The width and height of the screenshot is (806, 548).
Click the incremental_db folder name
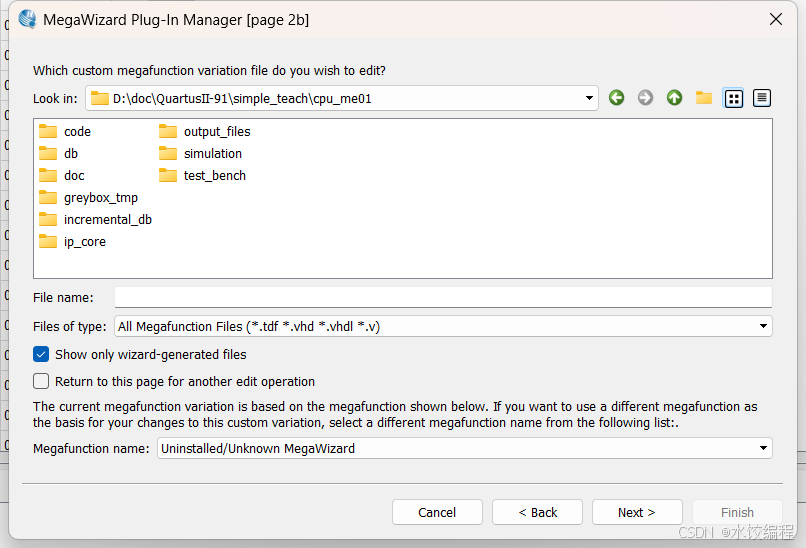click(x=108, y=220)
